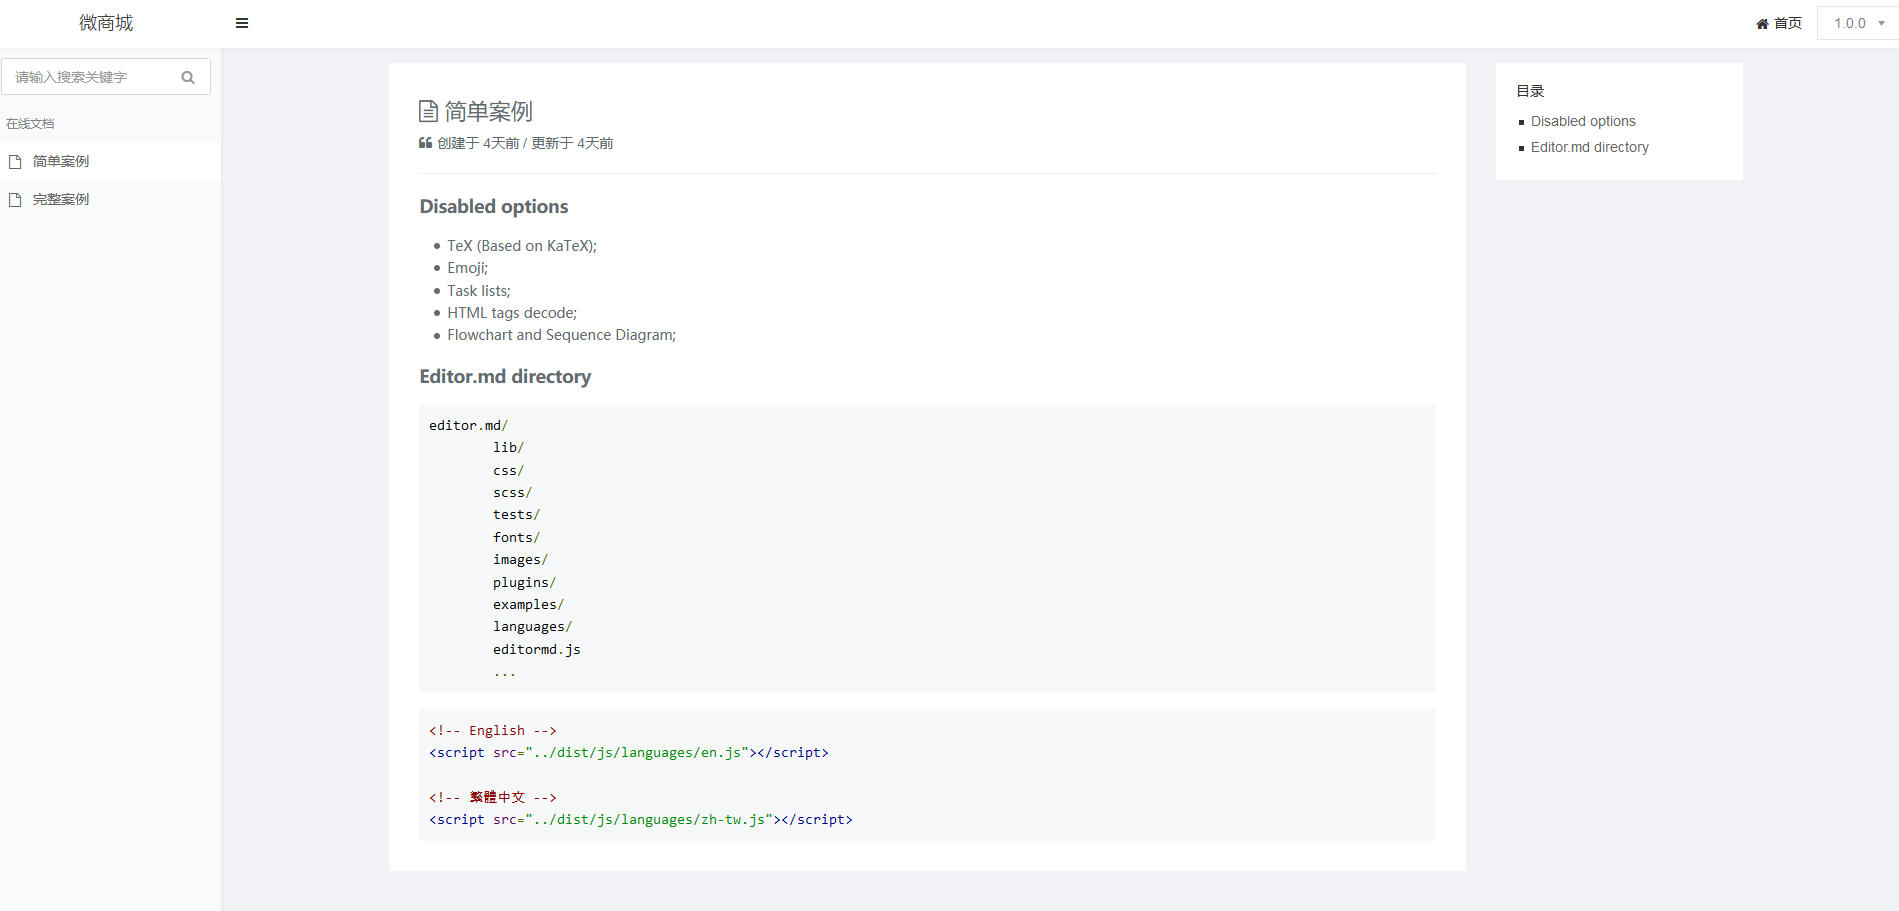Click the examples/ line in code block

[x=528, y=605]
